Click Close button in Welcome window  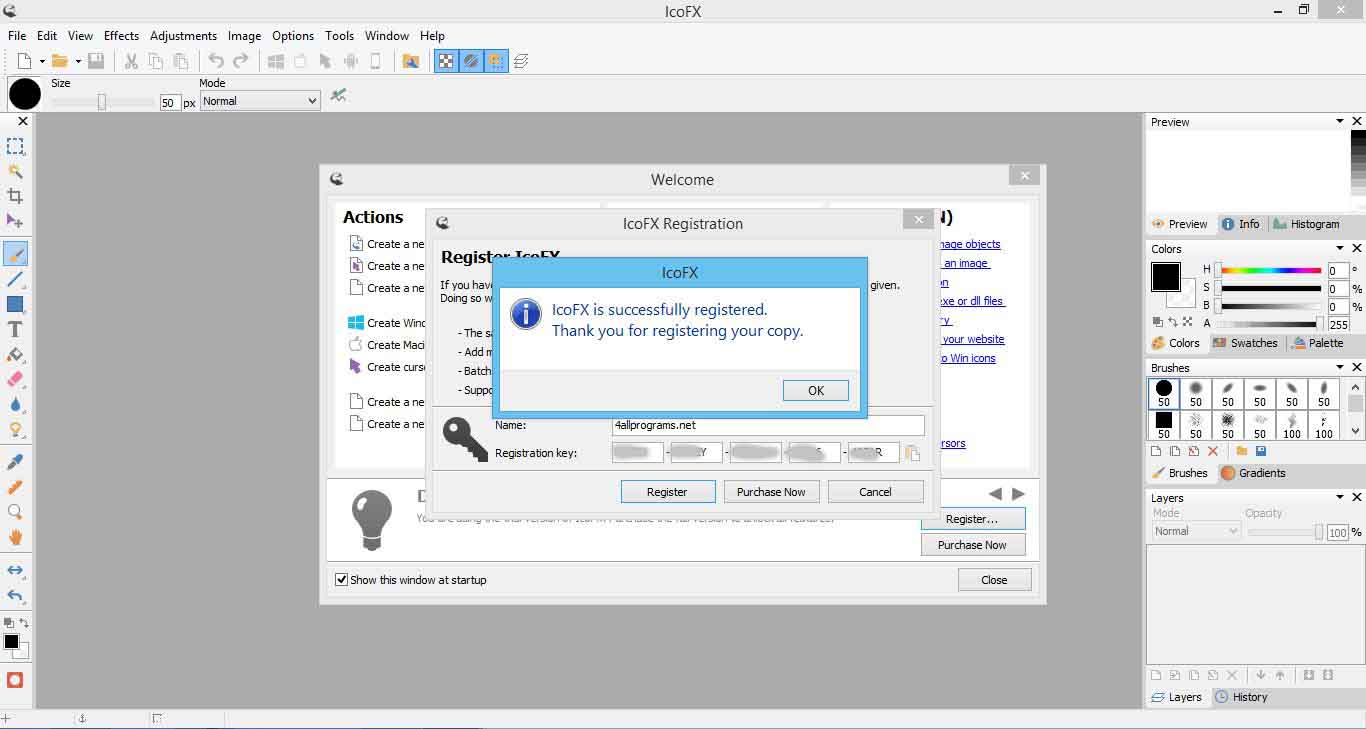[x=994, y=580]
